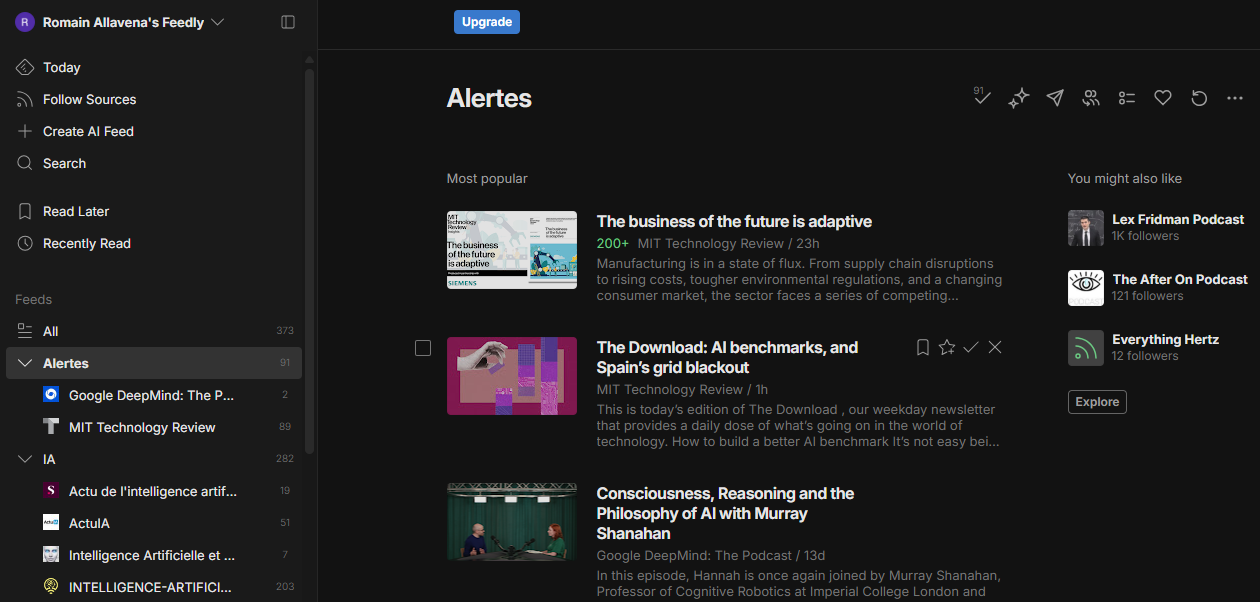Mark The Download article as read with checkmark
1260x602 pixels.
click(x=970, y=347)
